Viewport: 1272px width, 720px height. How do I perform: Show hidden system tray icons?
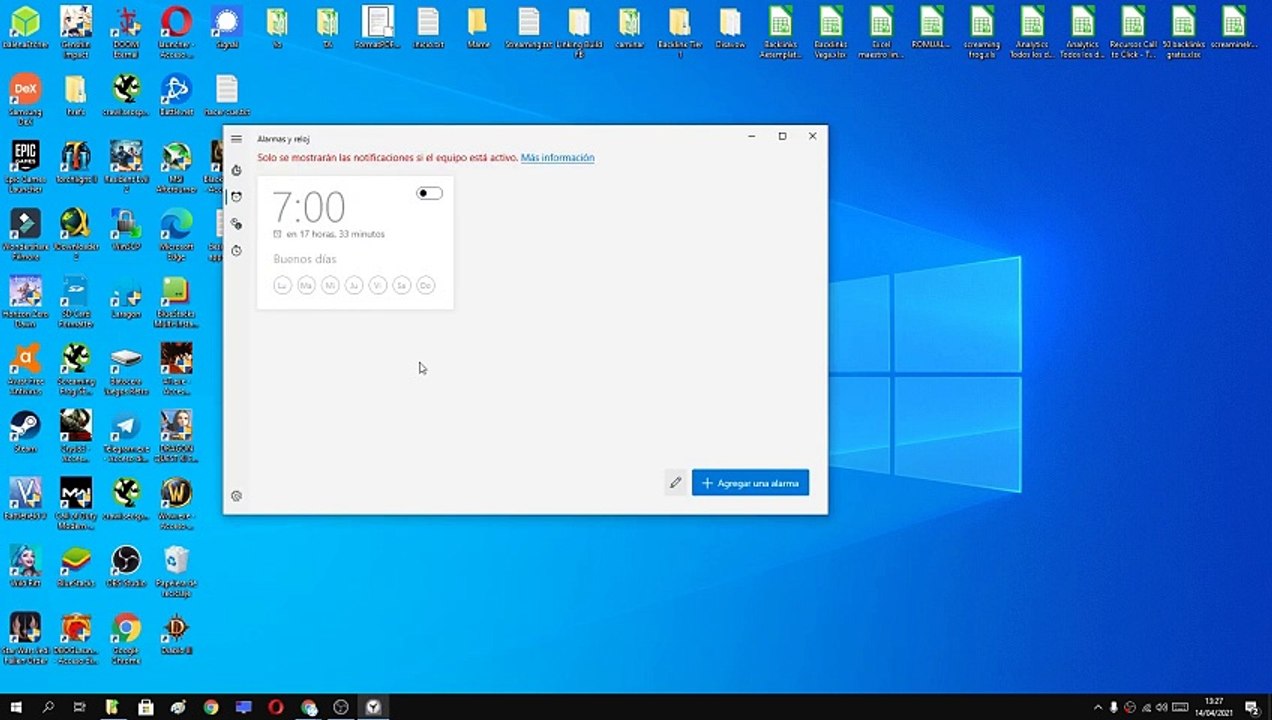click(x=1098, y=707)
